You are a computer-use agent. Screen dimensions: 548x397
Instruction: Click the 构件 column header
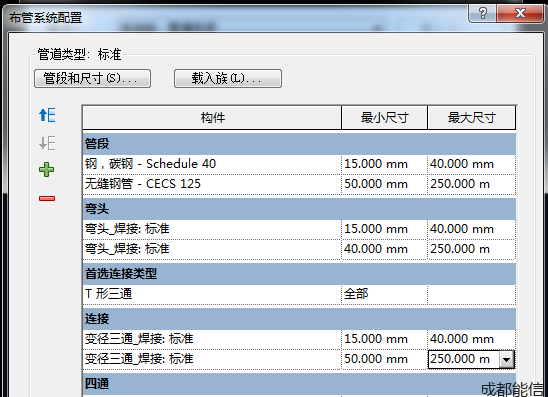point(212,118)
